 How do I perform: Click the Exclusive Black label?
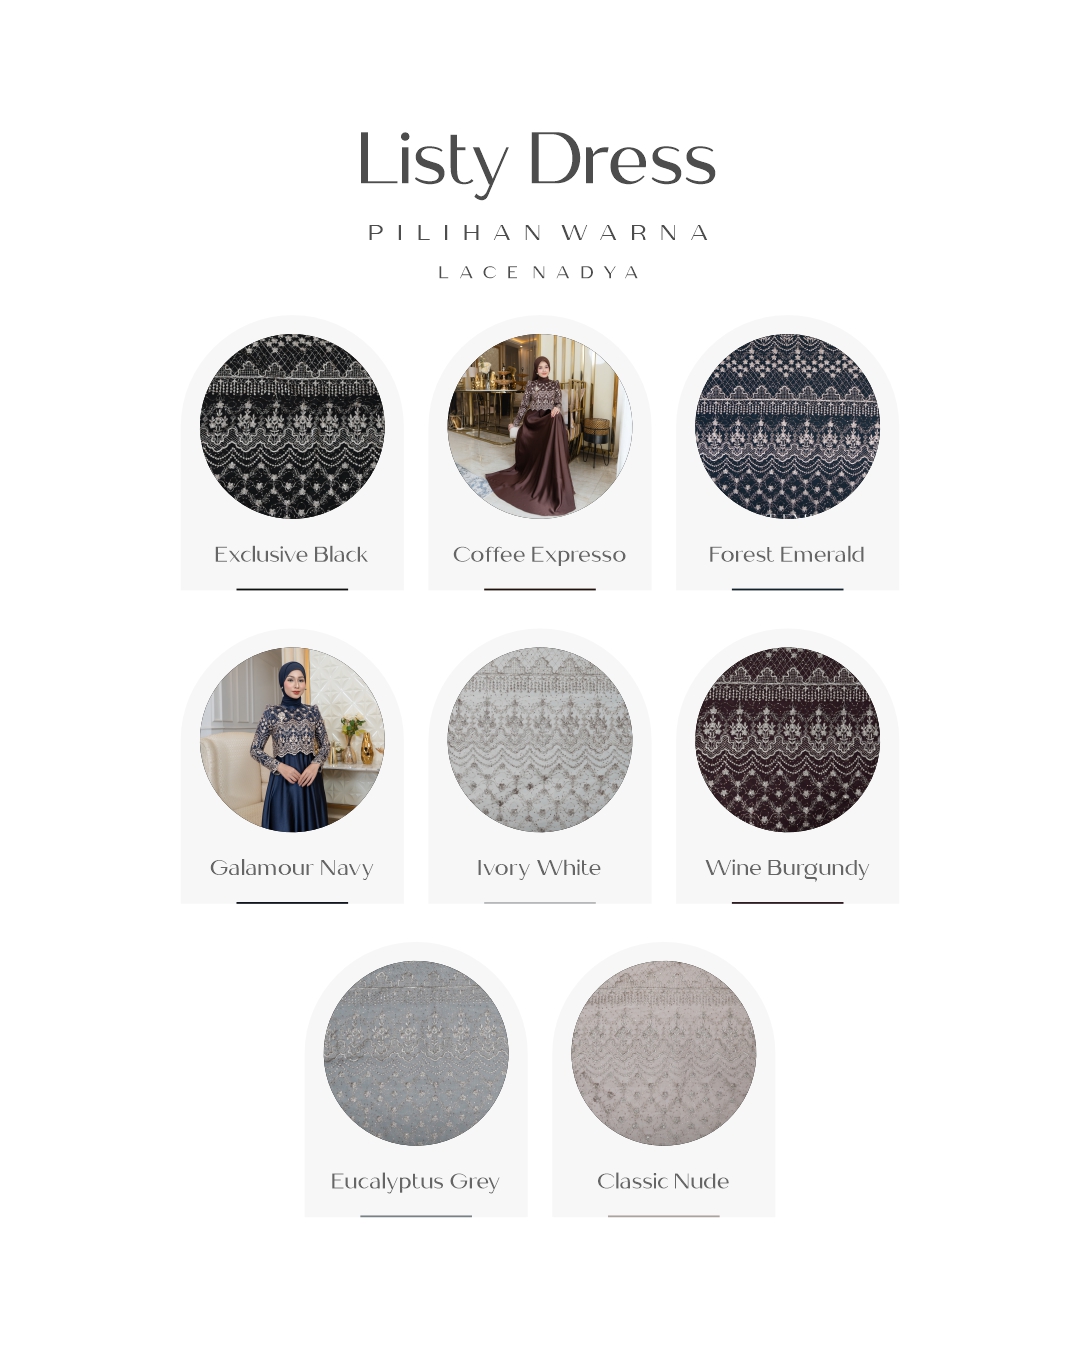pyautogui.click(x=291, y=554)
